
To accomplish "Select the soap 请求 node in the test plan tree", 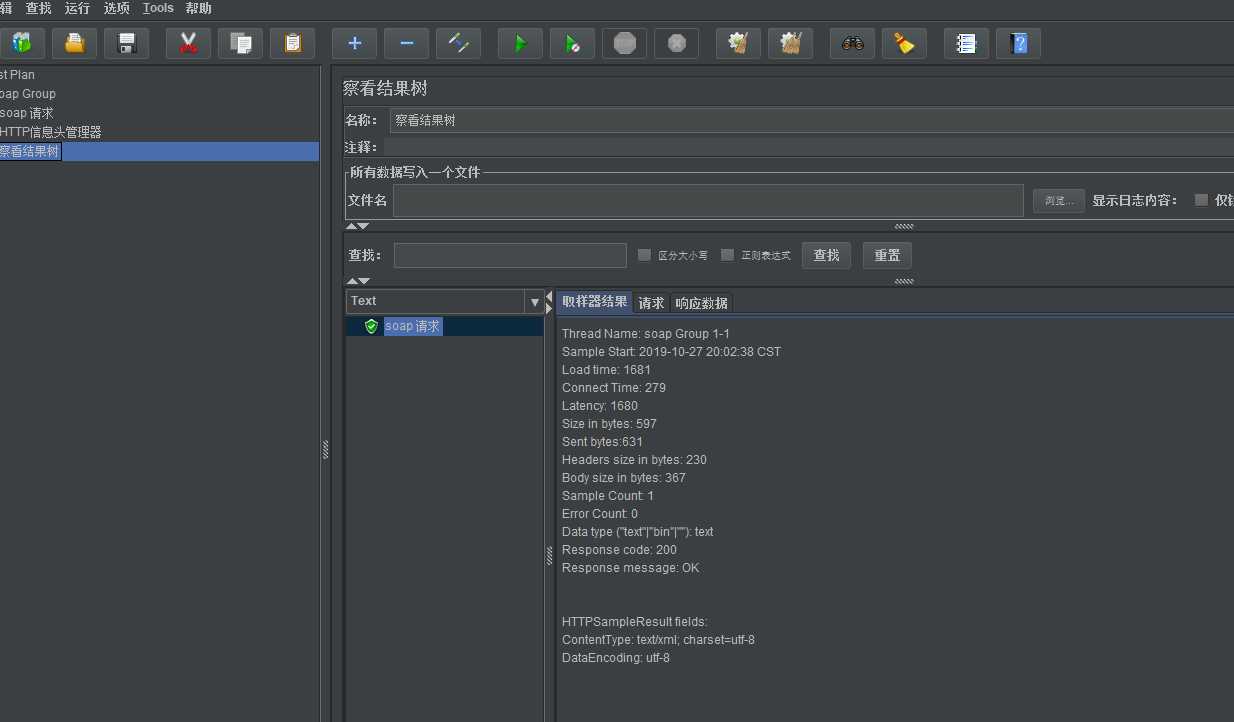I will (x=27, y=113).
